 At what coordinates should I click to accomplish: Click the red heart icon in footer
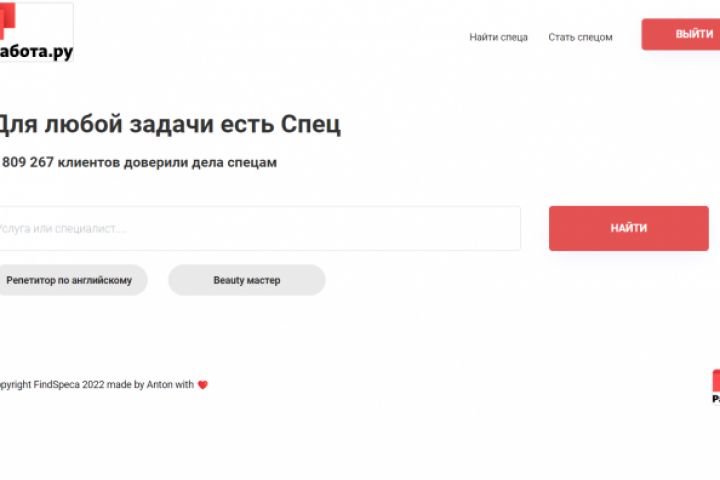tap(202, 384)
